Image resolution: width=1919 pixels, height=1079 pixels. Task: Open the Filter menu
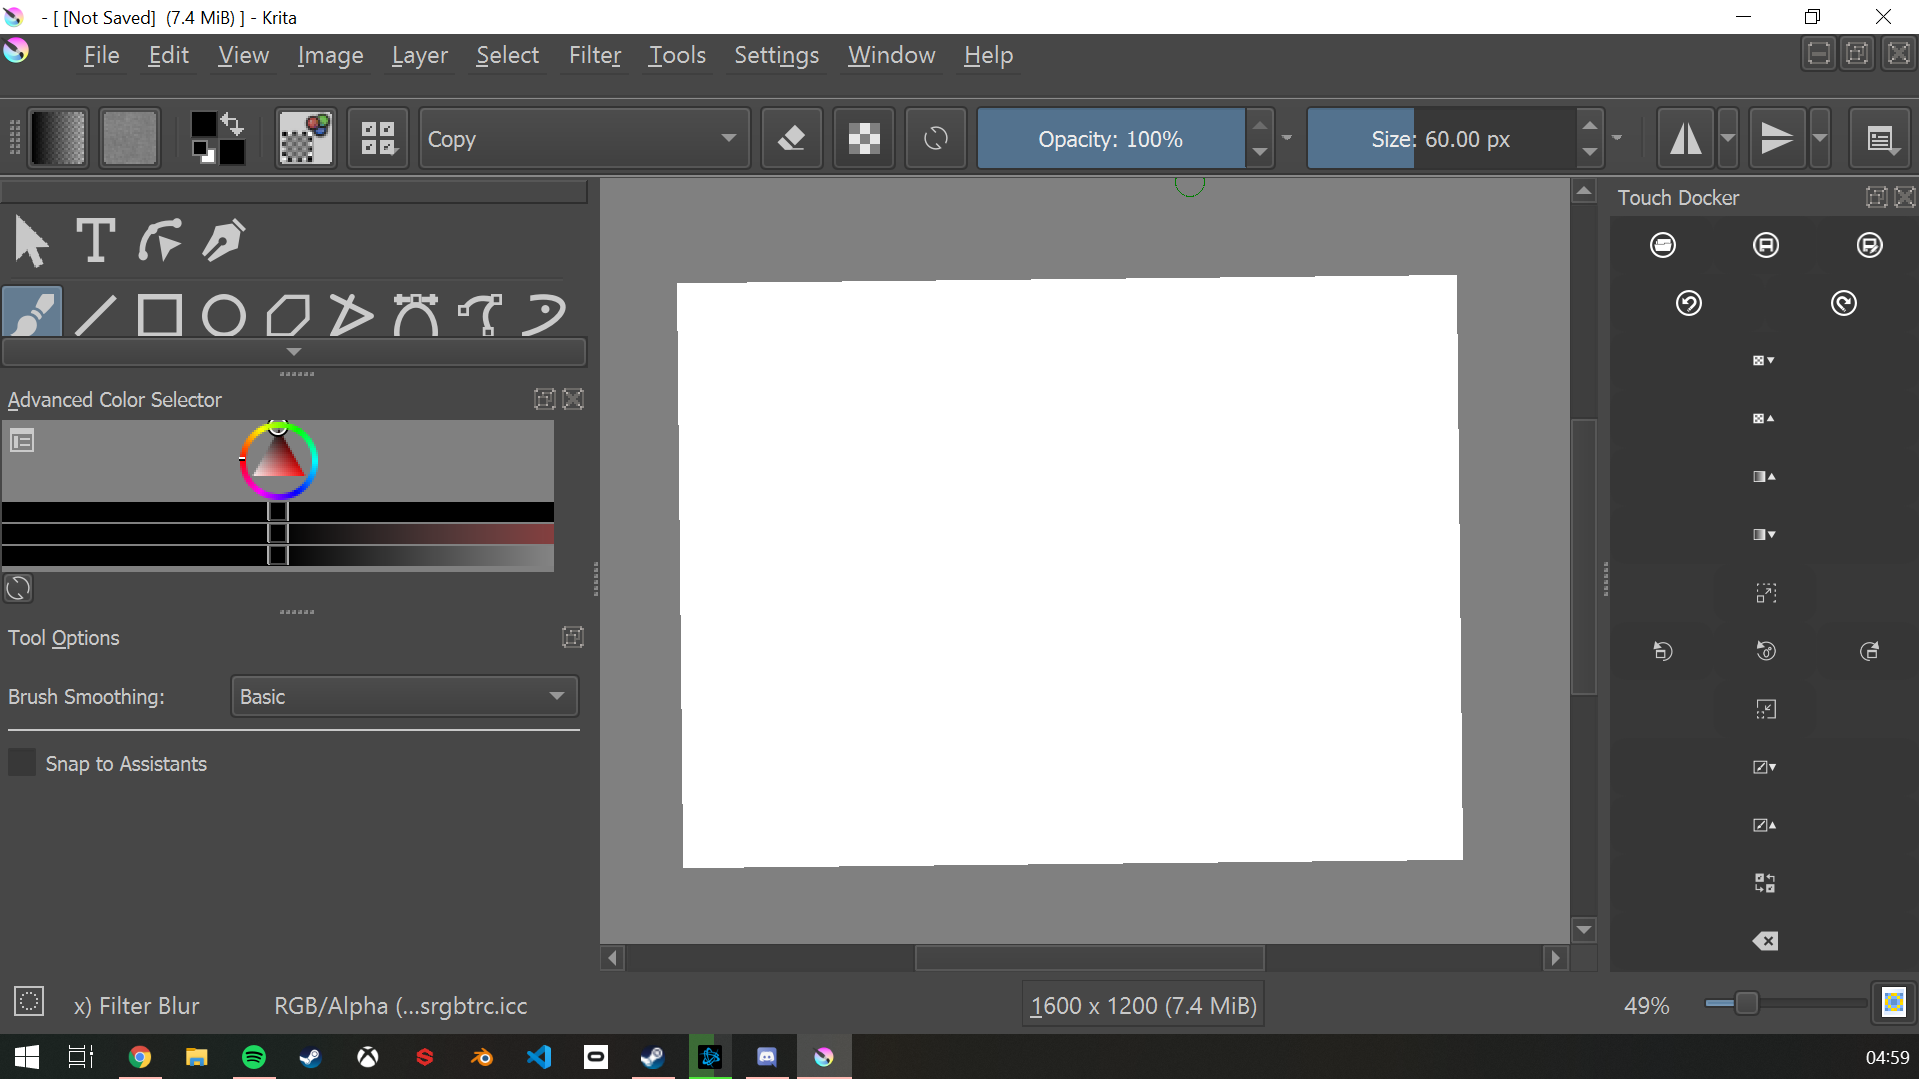[x=594, y=55]
